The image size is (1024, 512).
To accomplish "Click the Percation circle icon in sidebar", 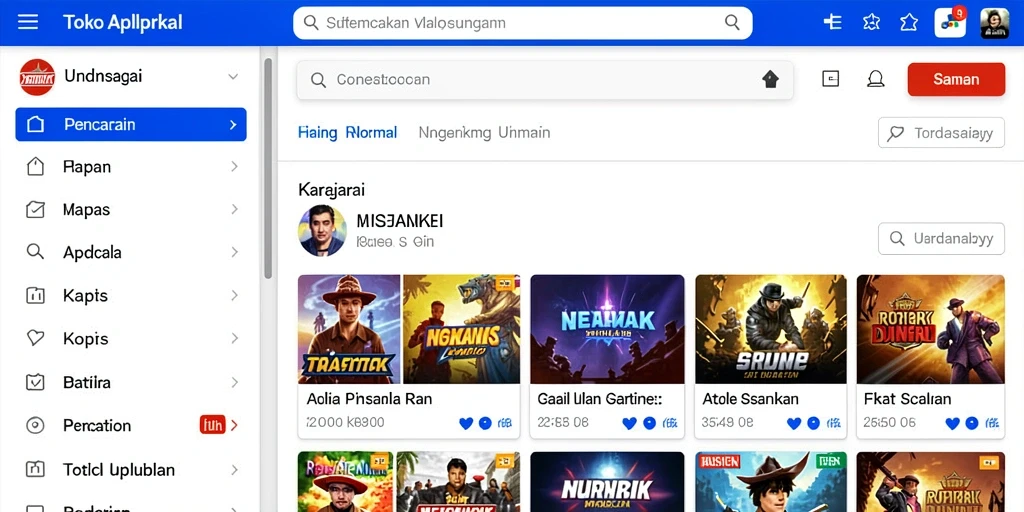I will point(35,426).
